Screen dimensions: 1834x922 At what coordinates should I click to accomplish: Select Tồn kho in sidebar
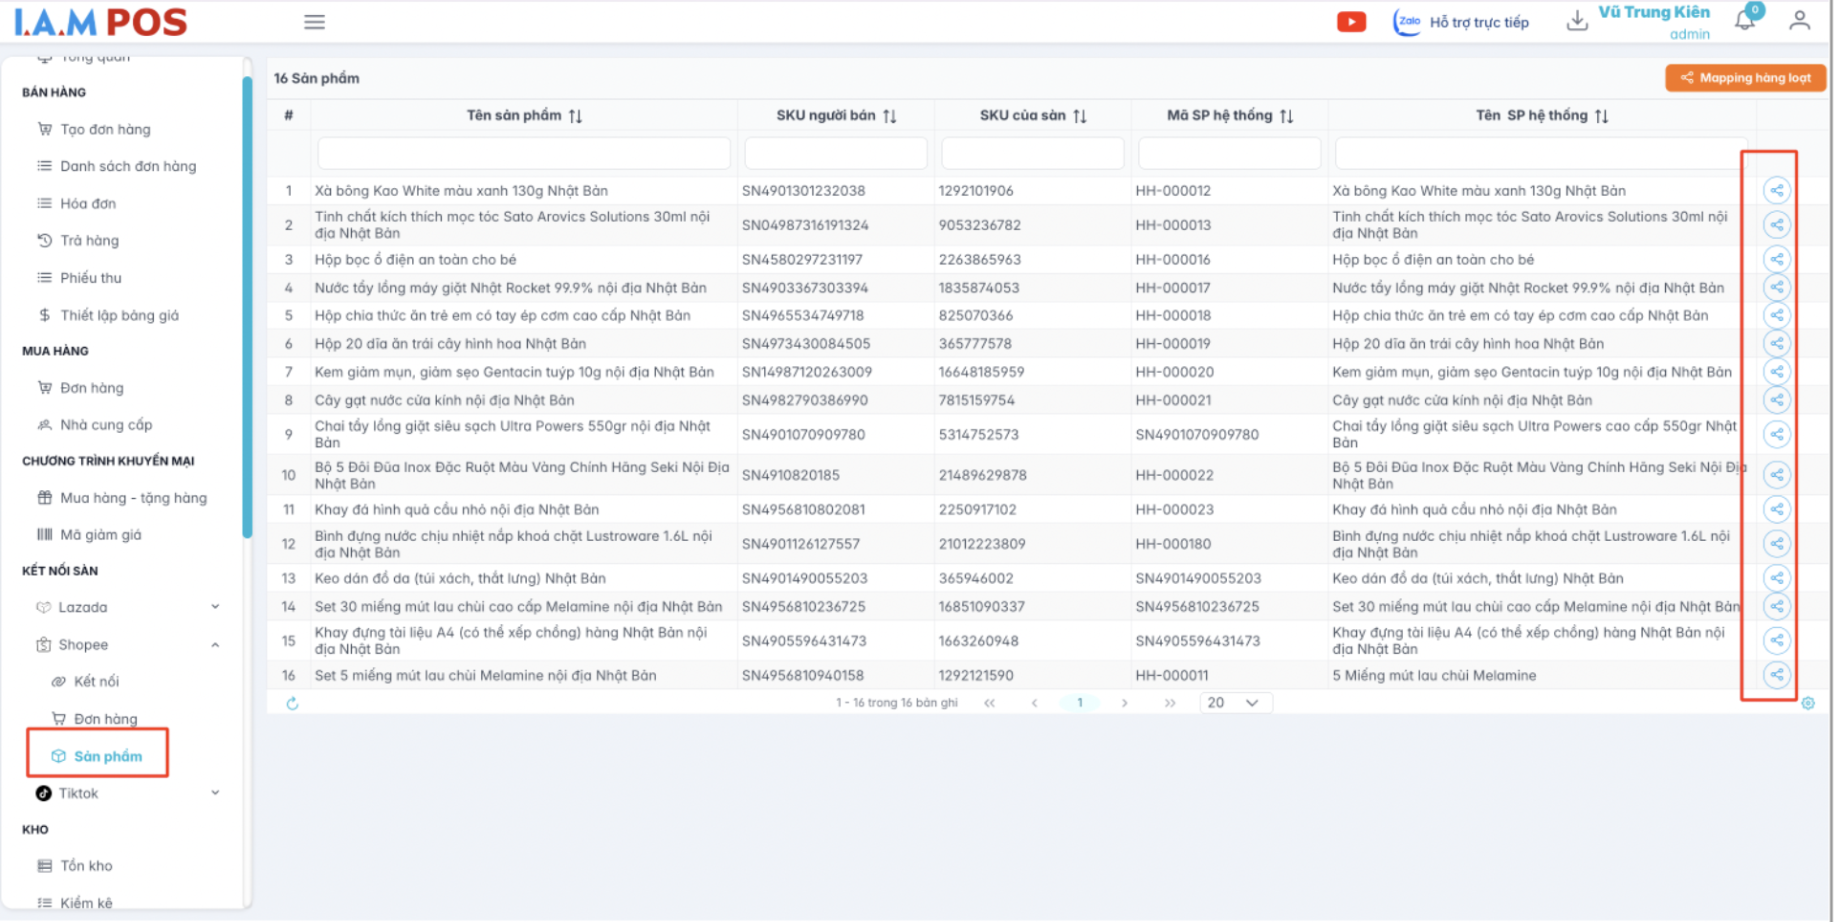[86, 866]
